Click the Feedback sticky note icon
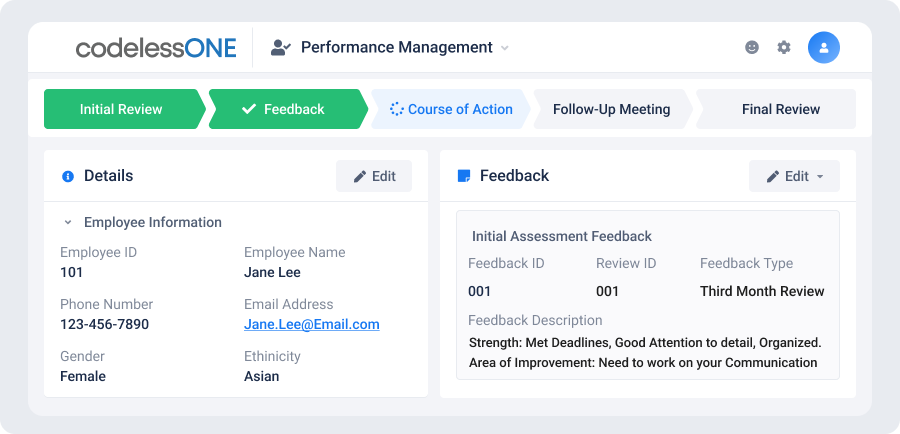The image size is (900, 434). click(463, 176)
